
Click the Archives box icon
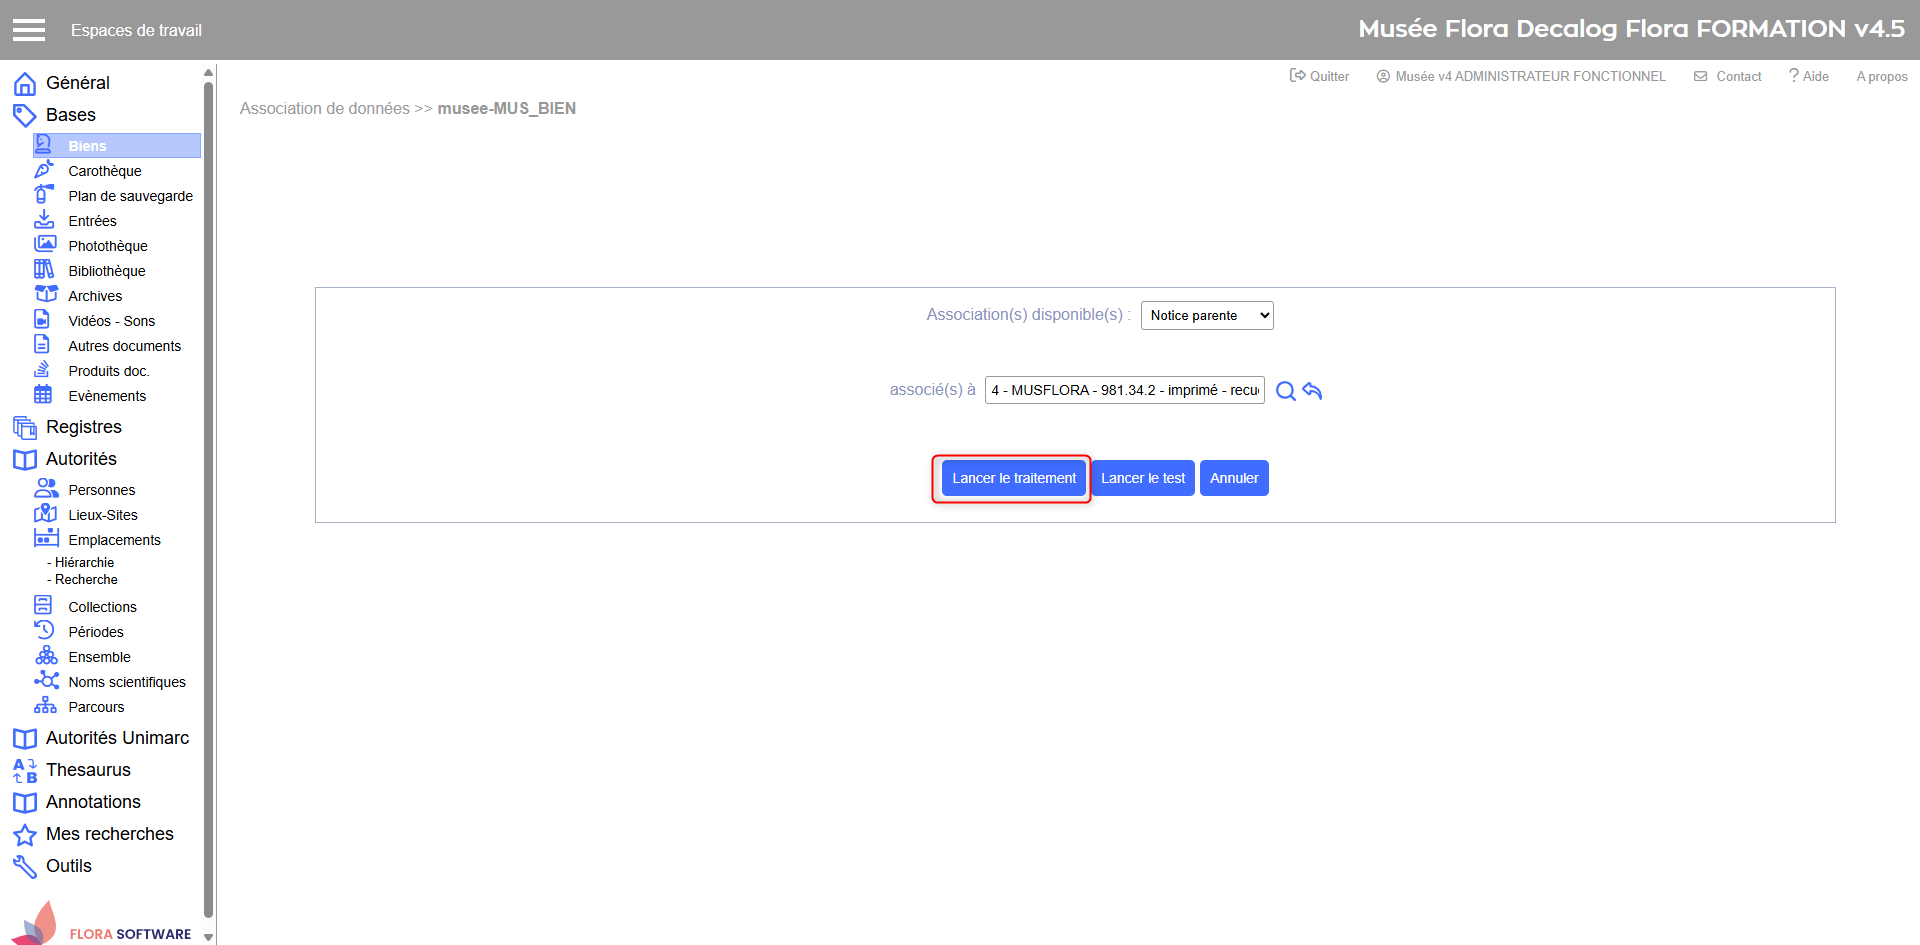tap(46, 295)
